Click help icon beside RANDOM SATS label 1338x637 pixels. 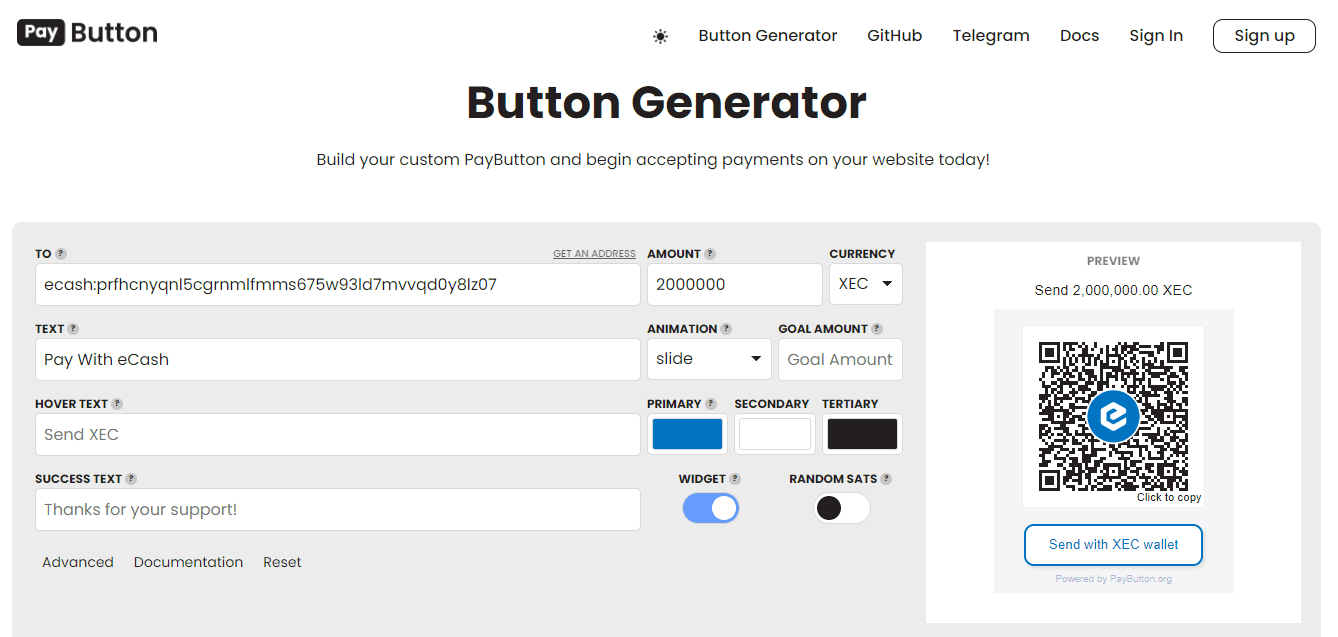[886, 479]
